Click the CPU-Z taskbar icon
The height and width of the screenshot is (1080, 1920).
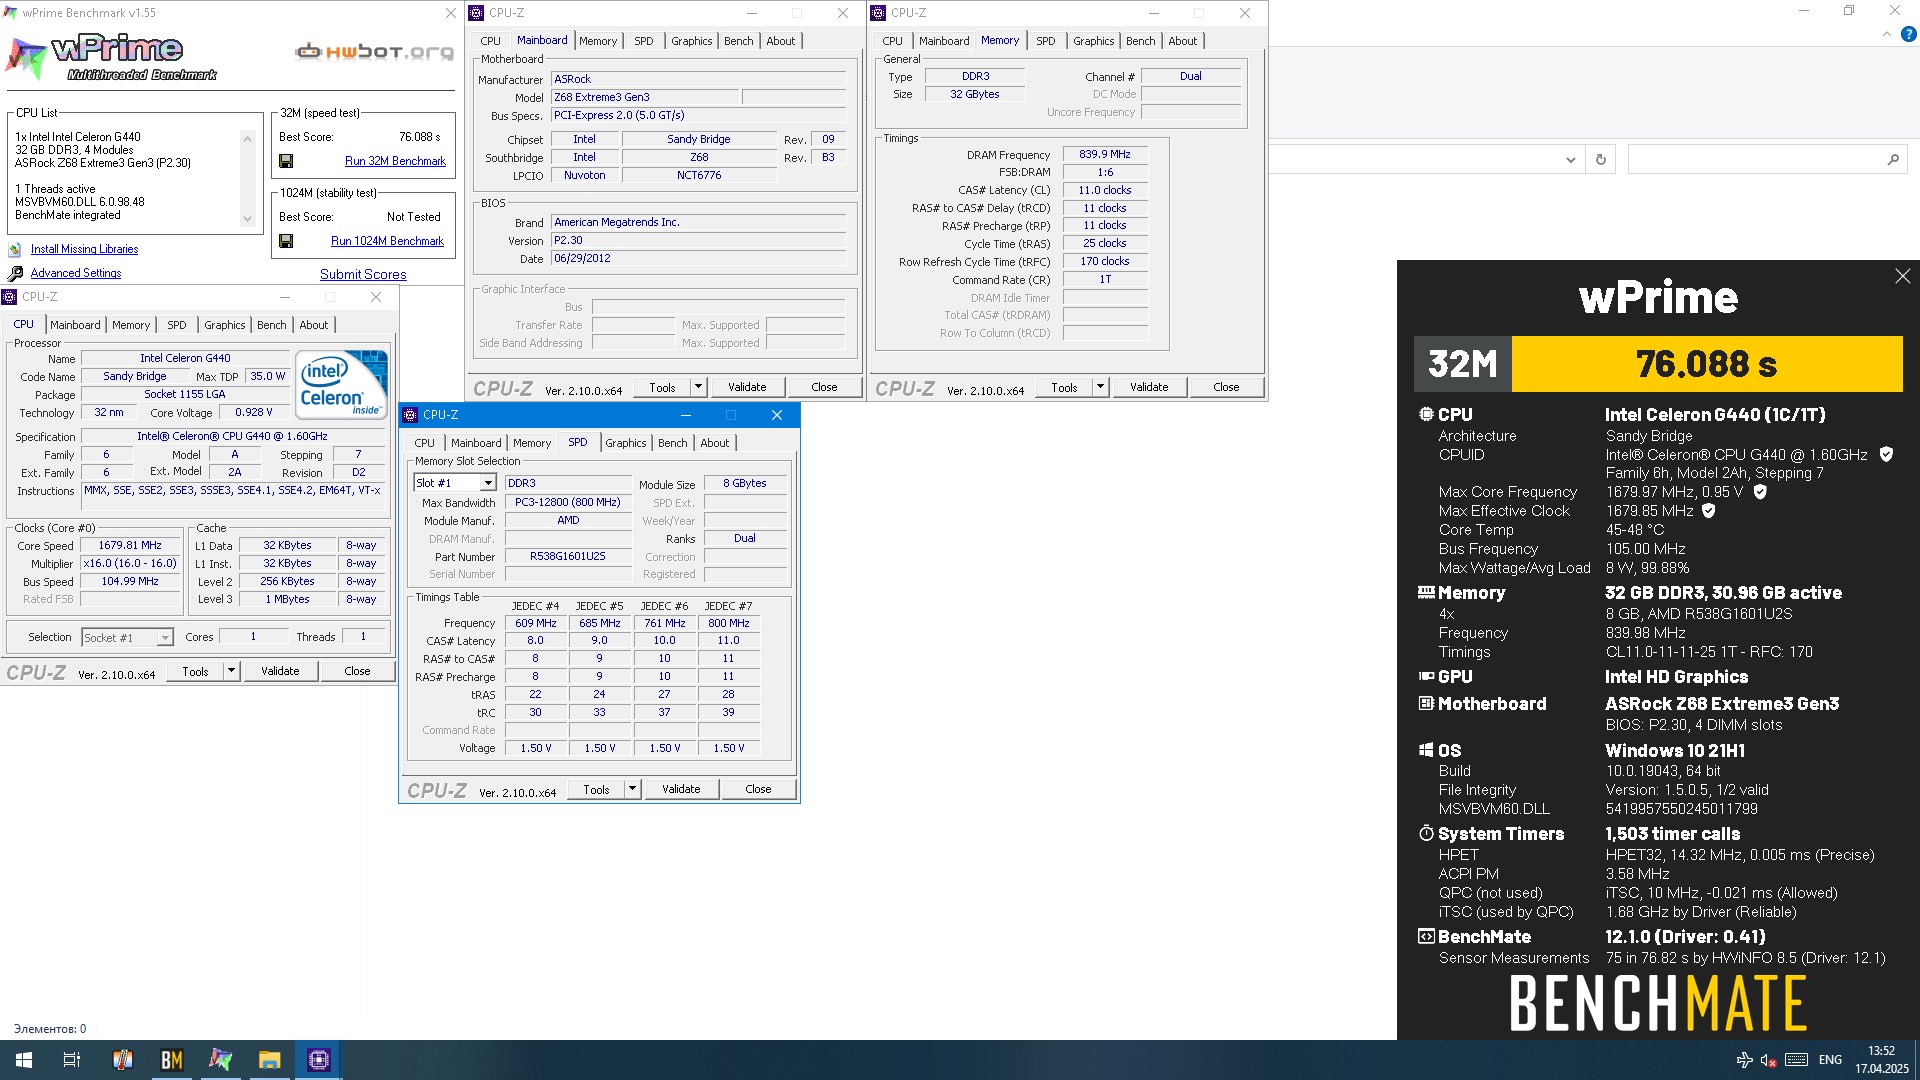click(x=318, y=1060)
